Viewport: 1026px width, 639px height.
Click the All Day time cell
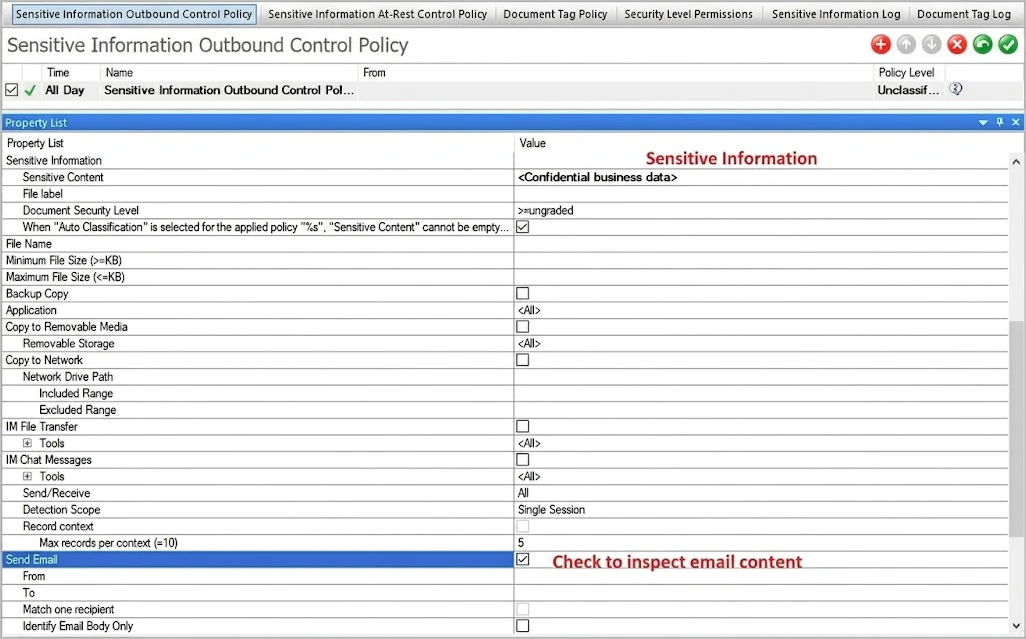(65, 90)
